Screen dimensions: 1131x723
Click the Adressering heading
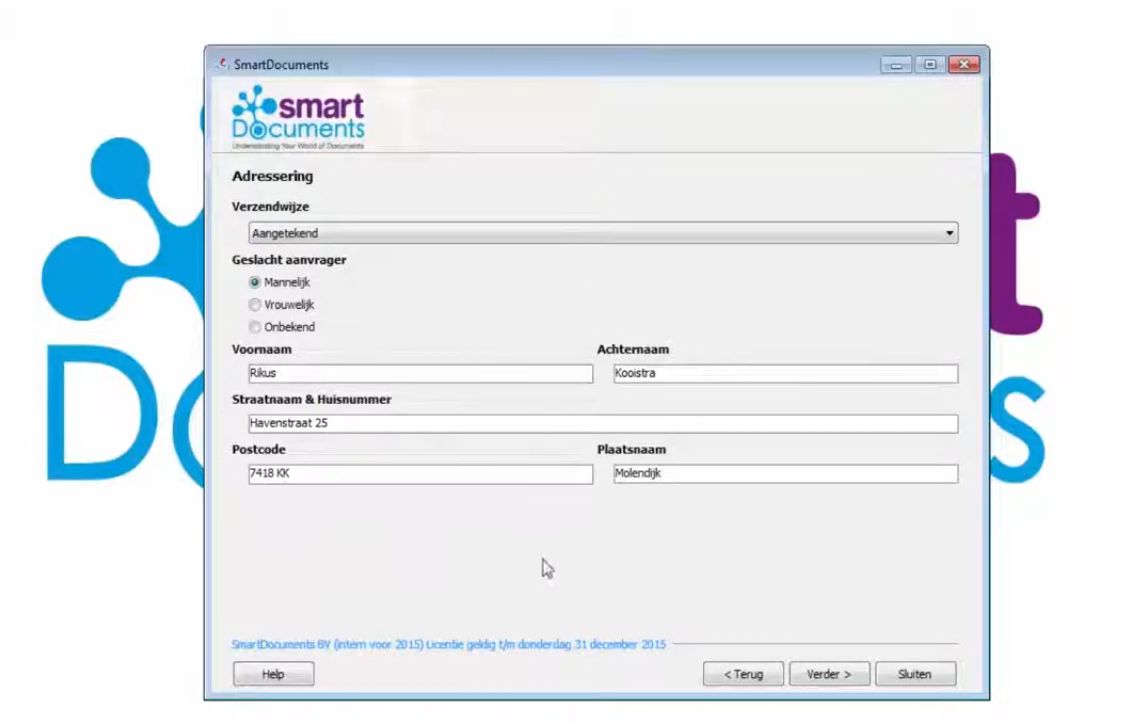pyautogui.click(x=273, y=176)
